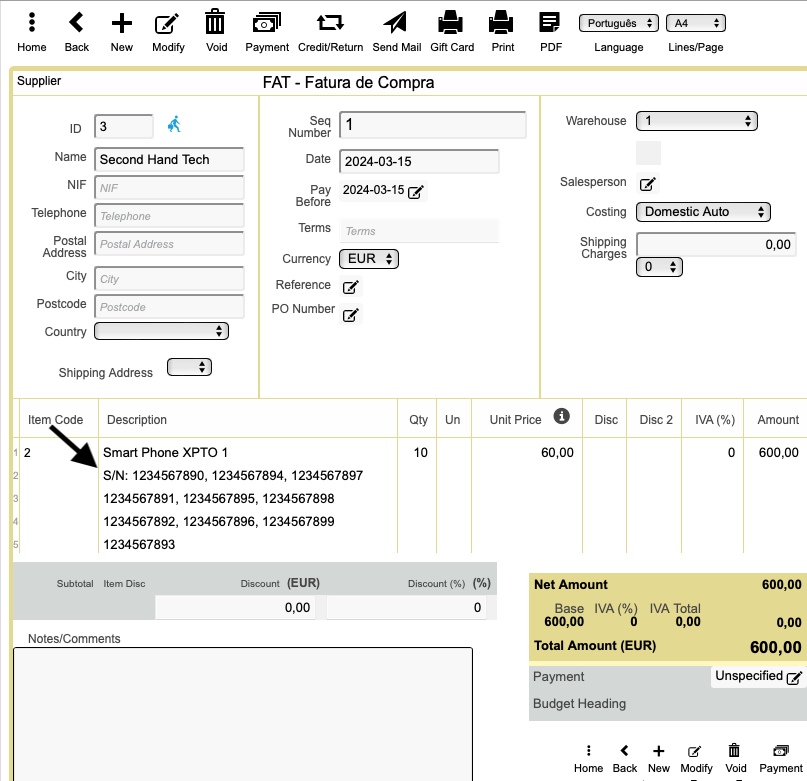Viewport: 807px width, 781px height.
Task: Open Payment from the top toolbar
Action: coord(267,32)
